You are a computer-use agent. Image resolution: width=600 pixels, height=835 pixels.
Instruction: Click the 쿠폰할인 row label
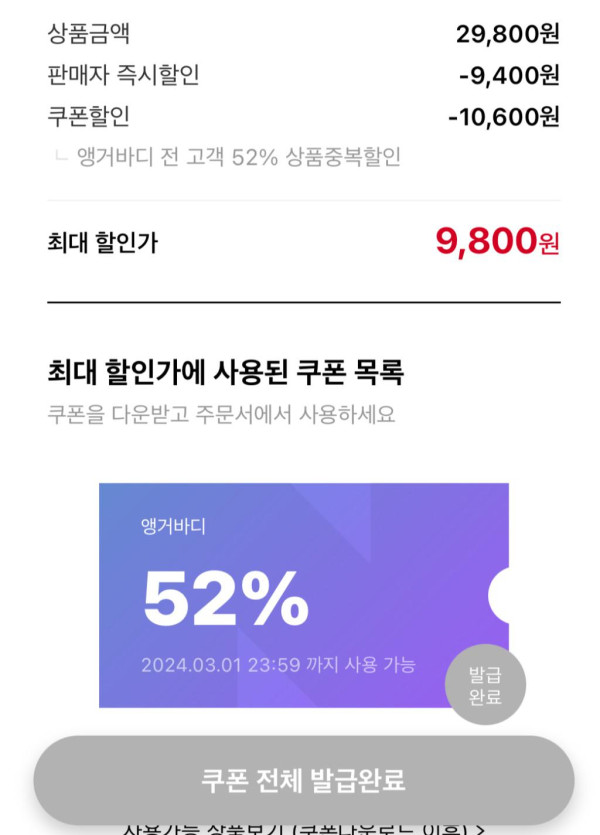pos(88,117)
